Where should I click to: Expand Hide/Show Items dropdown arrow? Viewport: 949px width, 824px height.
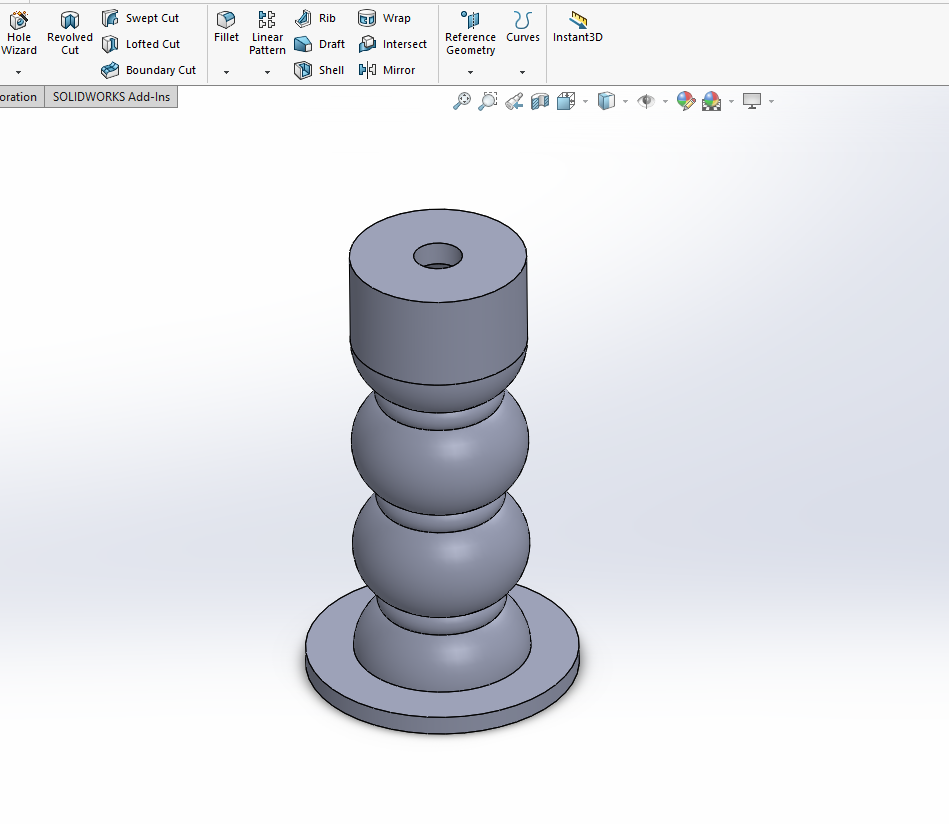click(x=665, y=102)
